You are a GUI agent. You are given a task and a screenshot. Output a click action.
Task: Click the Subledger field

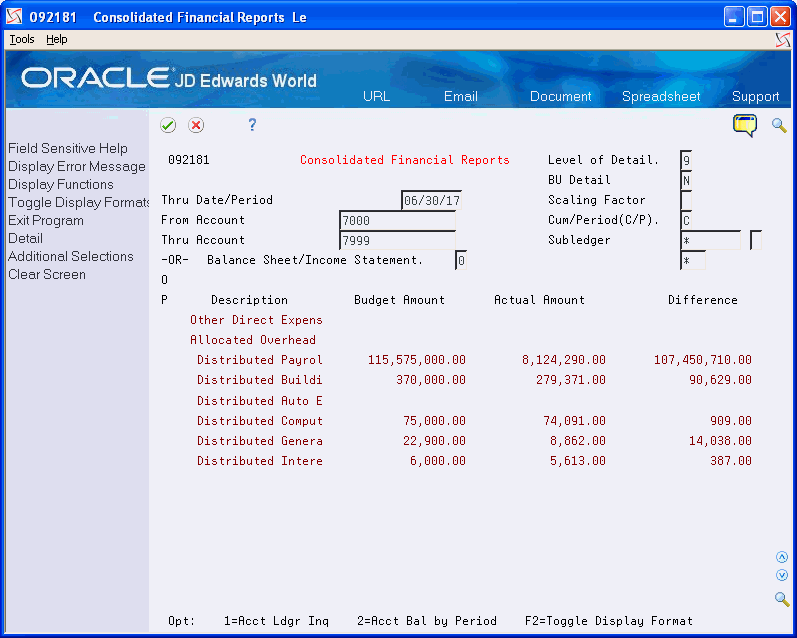click(711, 240)
